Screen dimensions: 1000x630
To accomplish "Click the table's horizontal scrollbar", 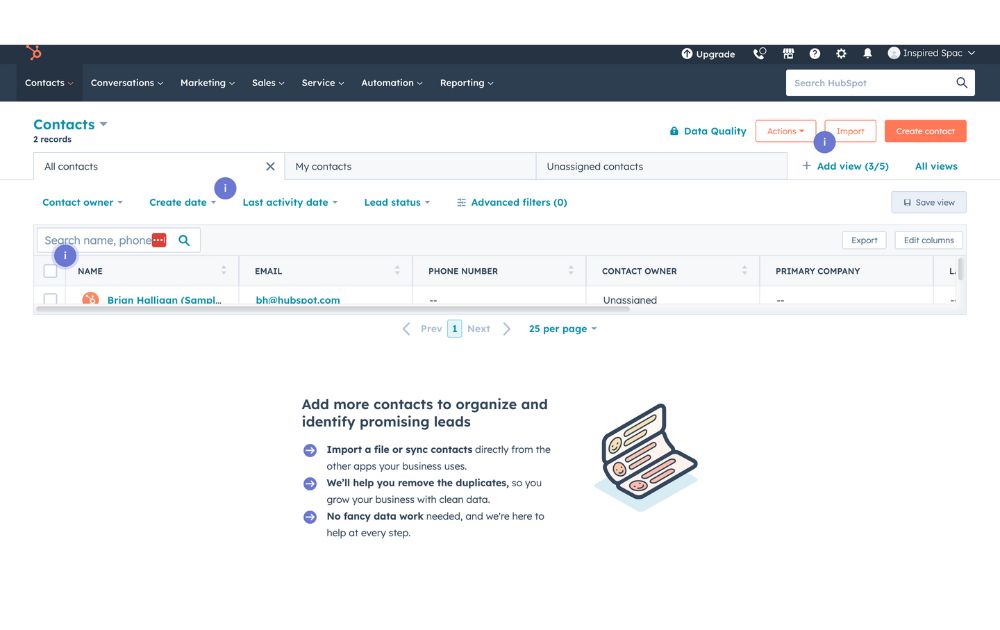I will 332,309.
